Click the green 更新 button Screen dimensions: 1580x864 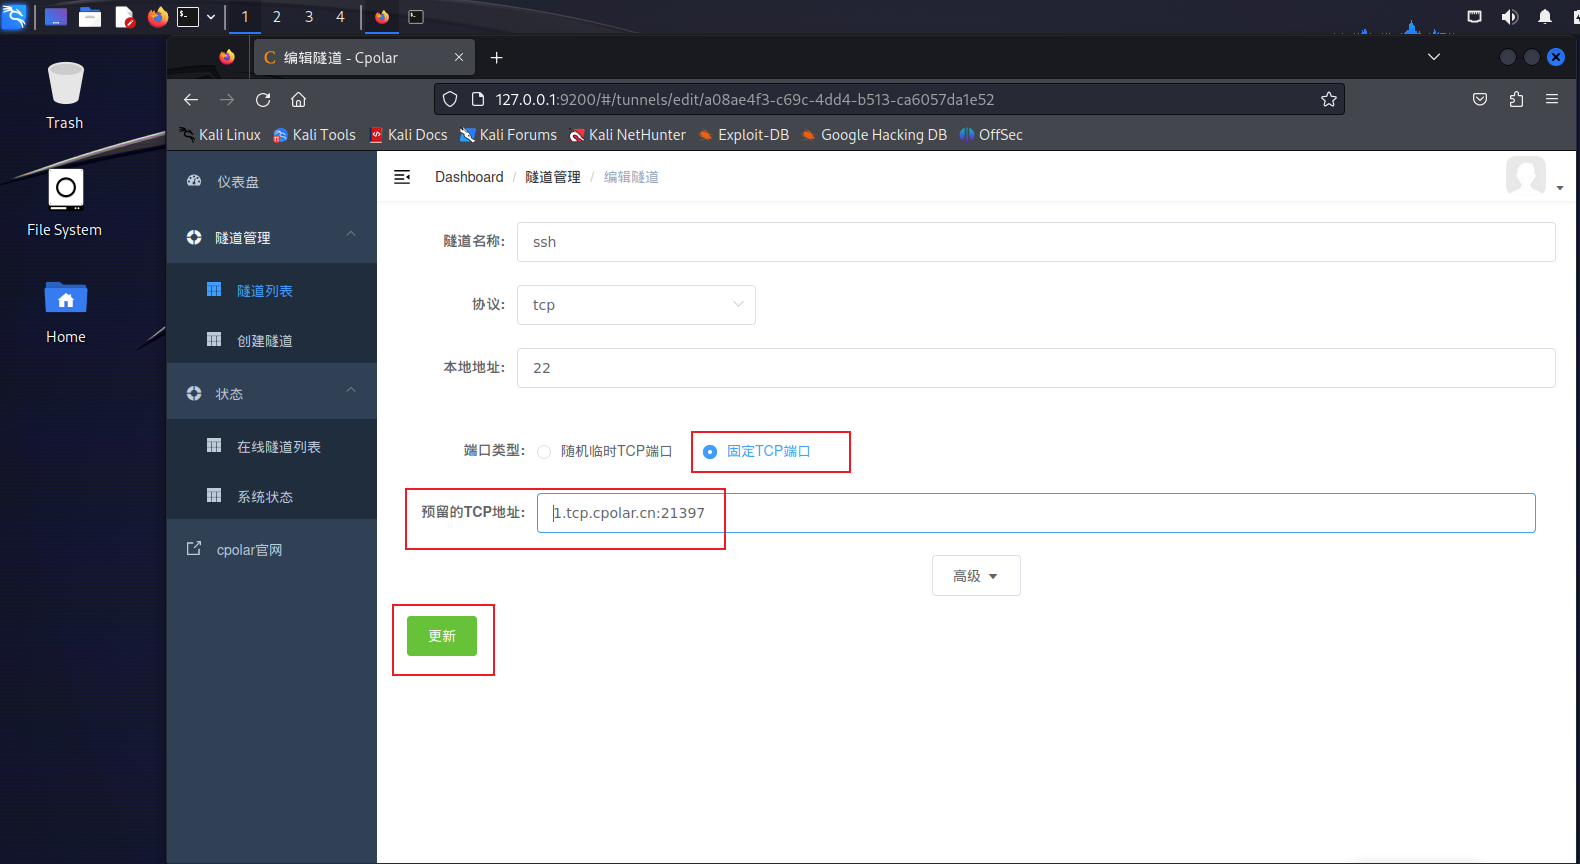[442, 636]
